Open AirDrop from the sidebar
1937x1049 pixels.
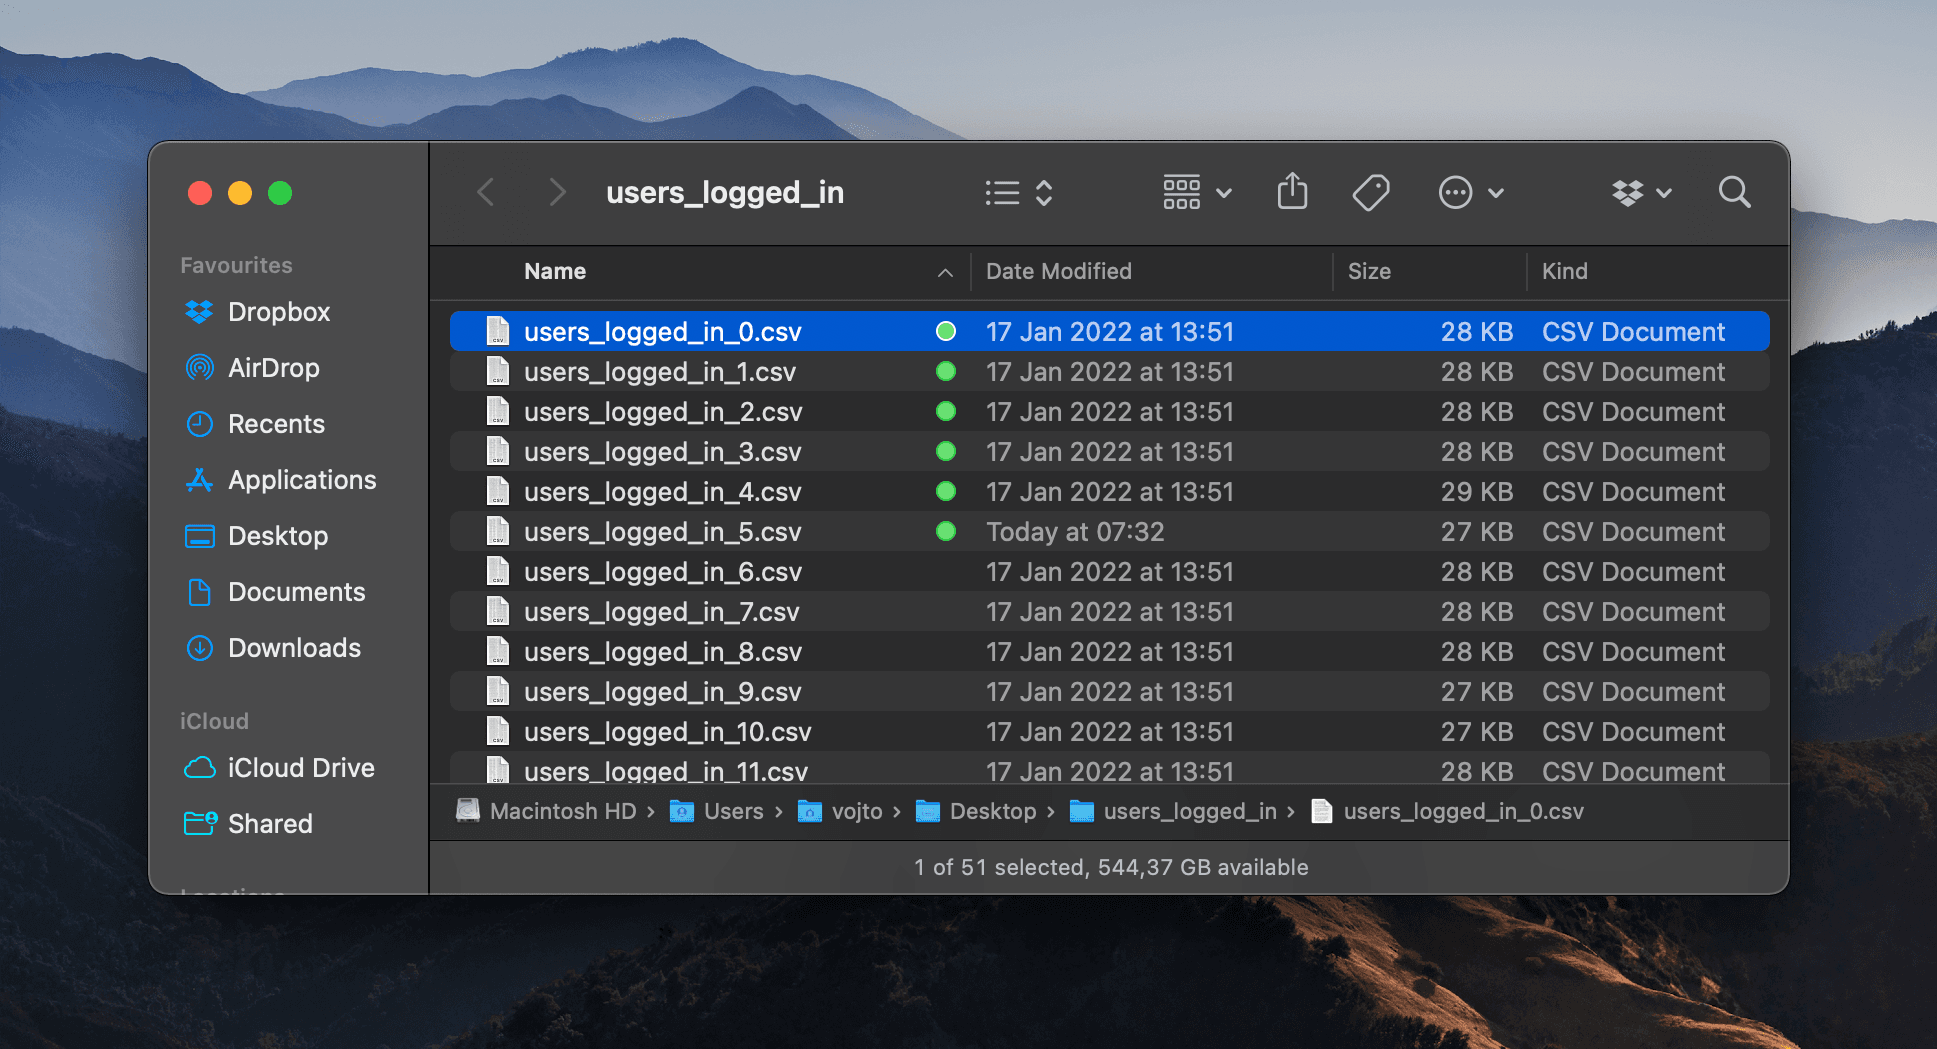[x=273, y=368]
